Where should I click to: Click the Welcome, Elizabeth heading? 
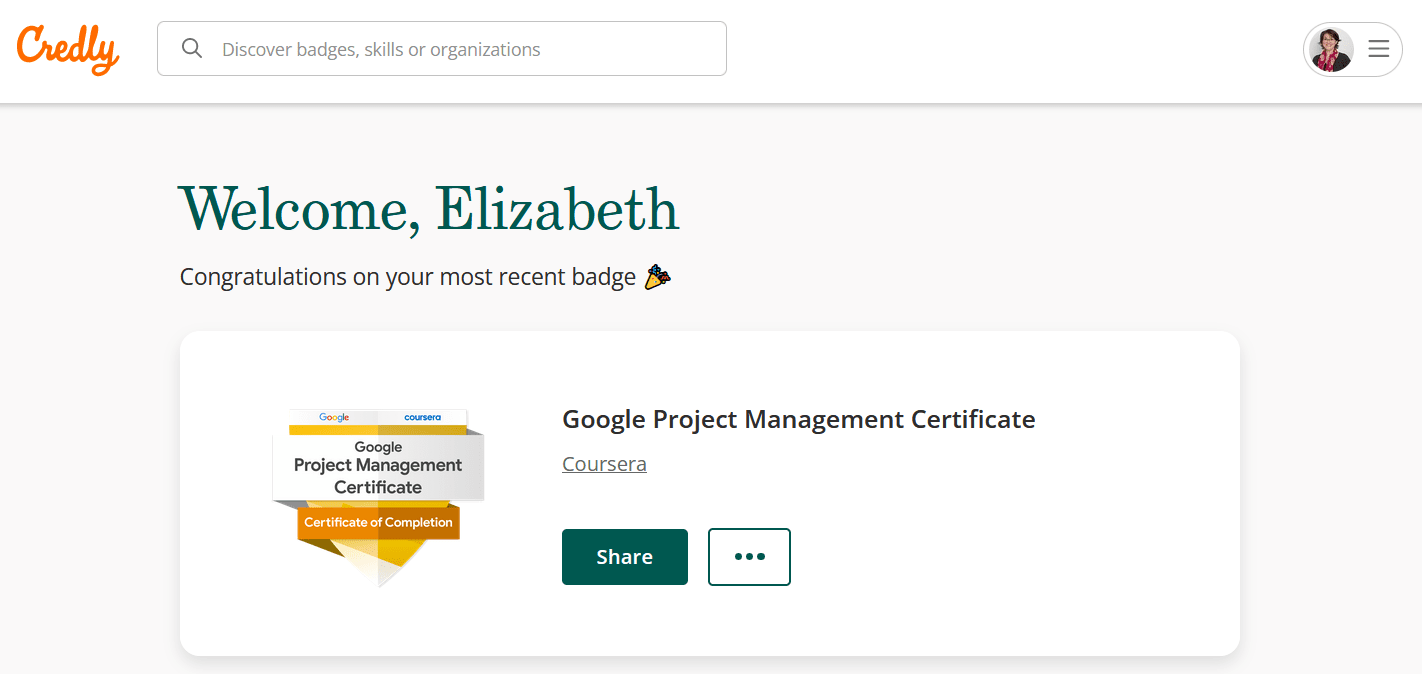click(430, 210)
